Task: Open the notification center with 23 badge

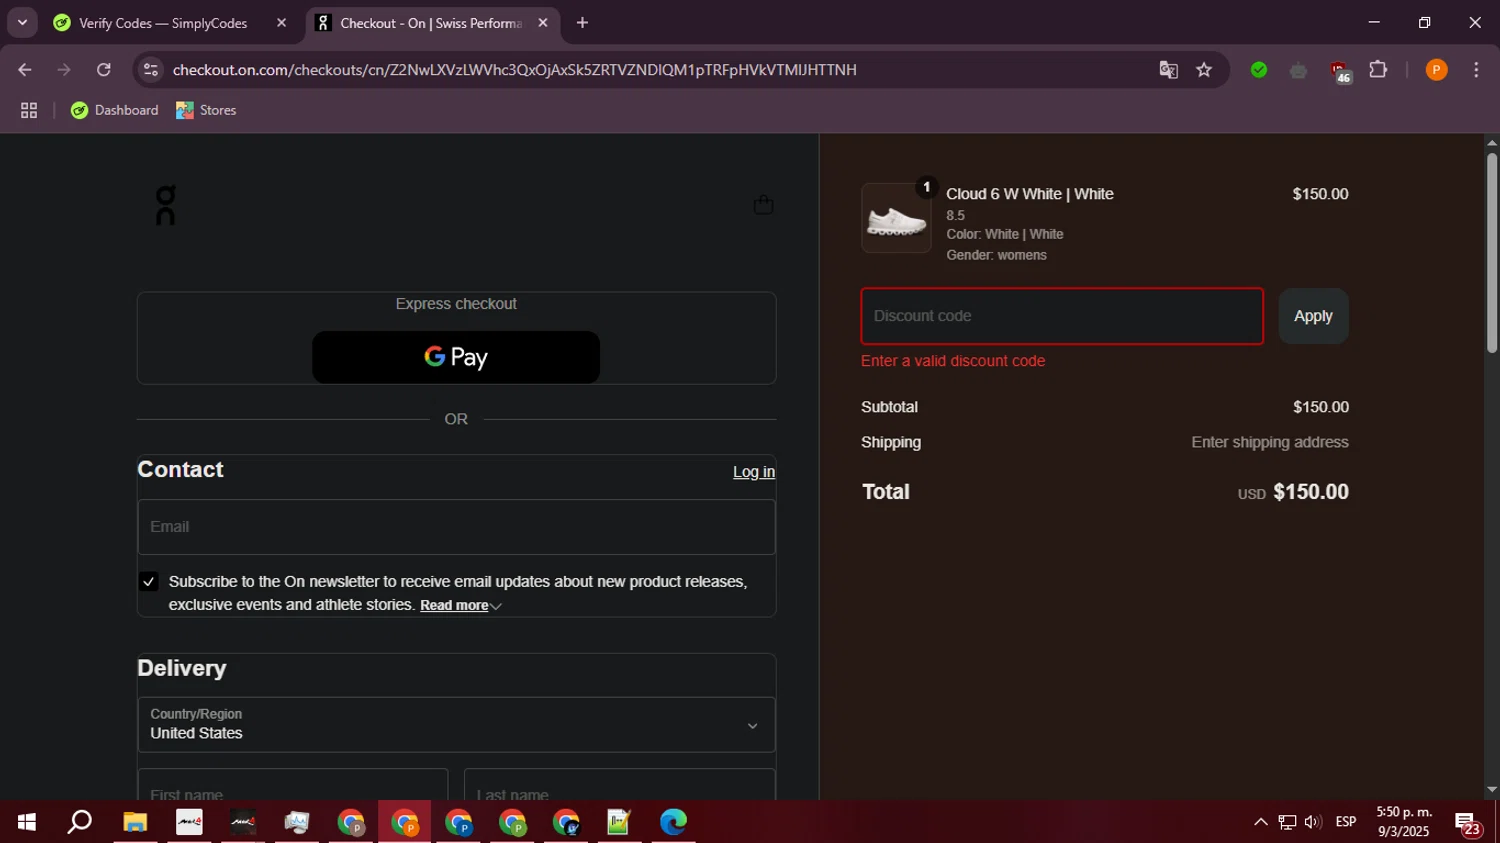Action: point(1467,824)
